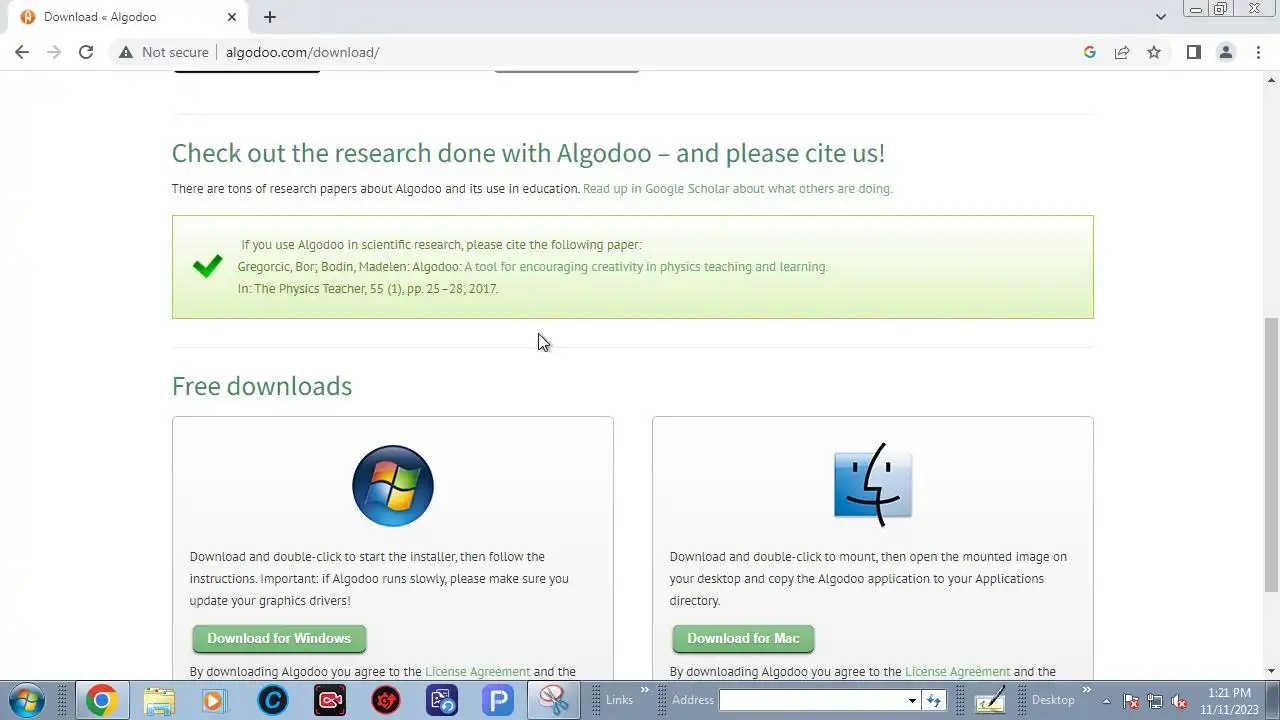
Task: Reload the Algodoo download page
Action: [x=86, y=52]
